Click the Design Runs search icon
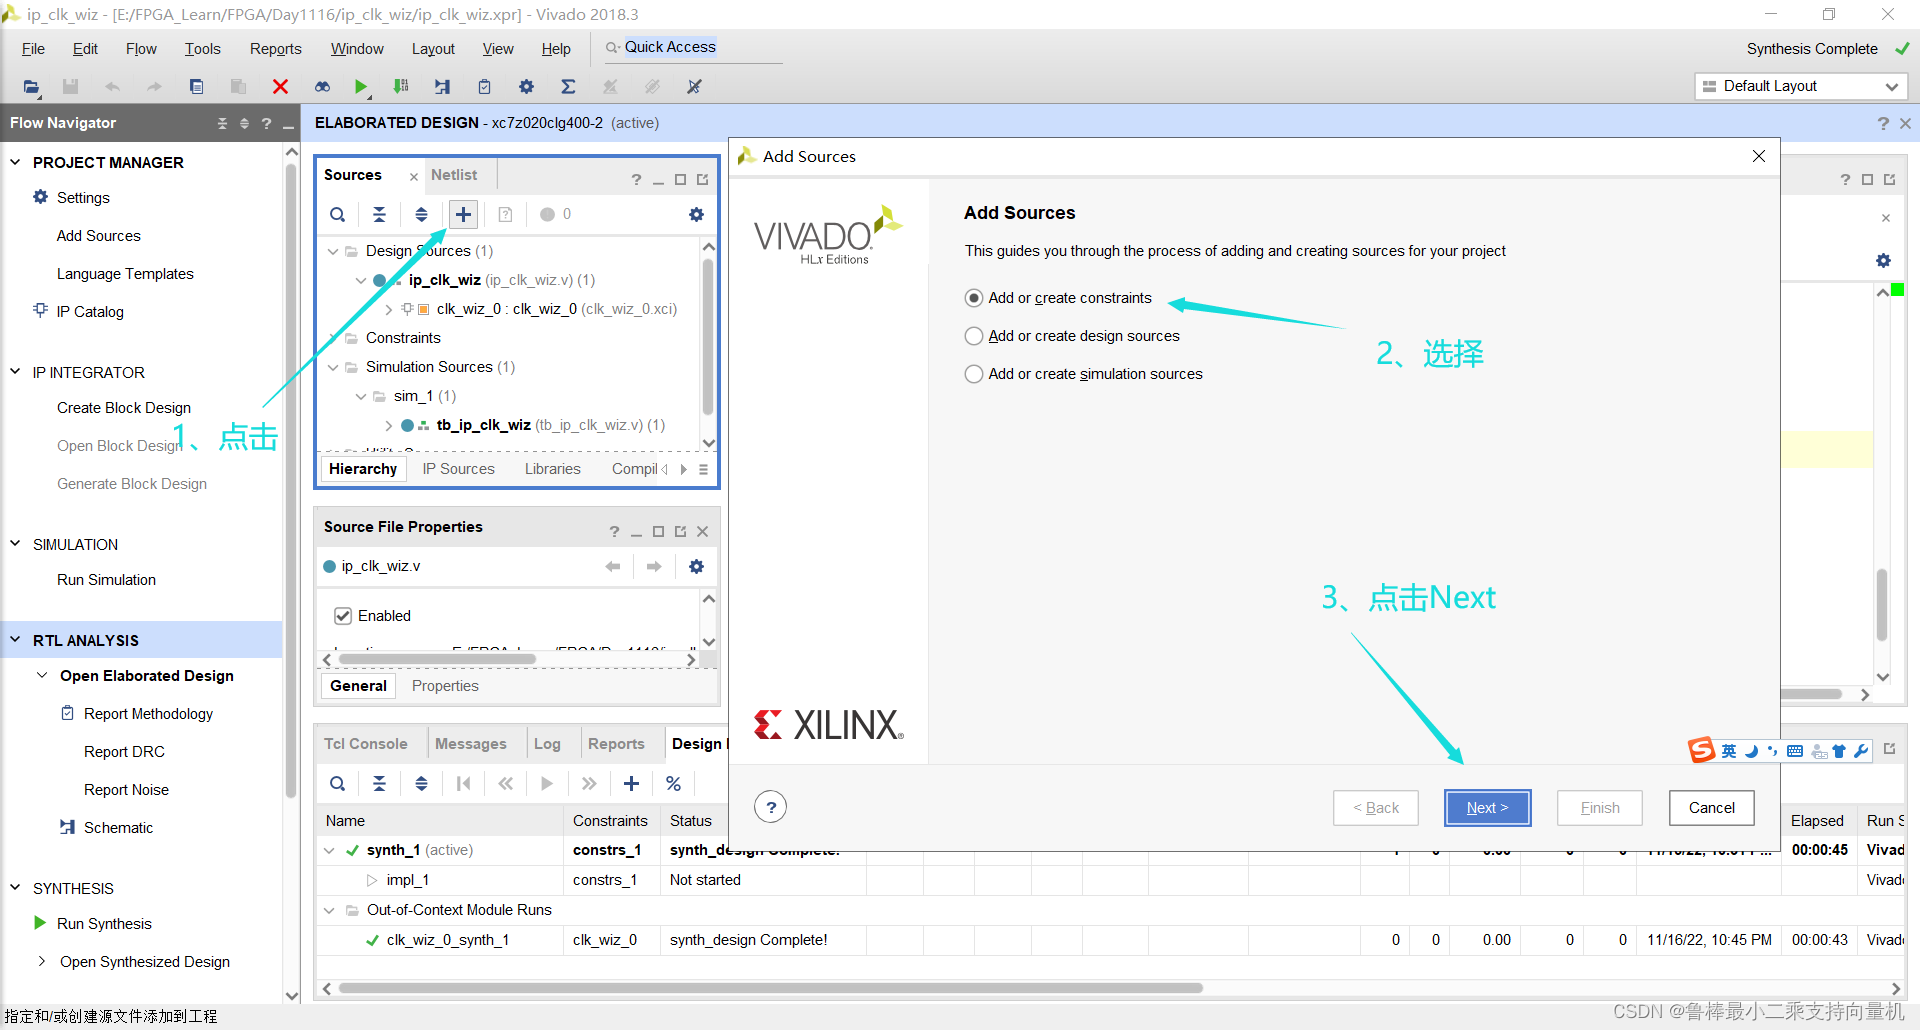1920x1030 pixels. [338, 783]
